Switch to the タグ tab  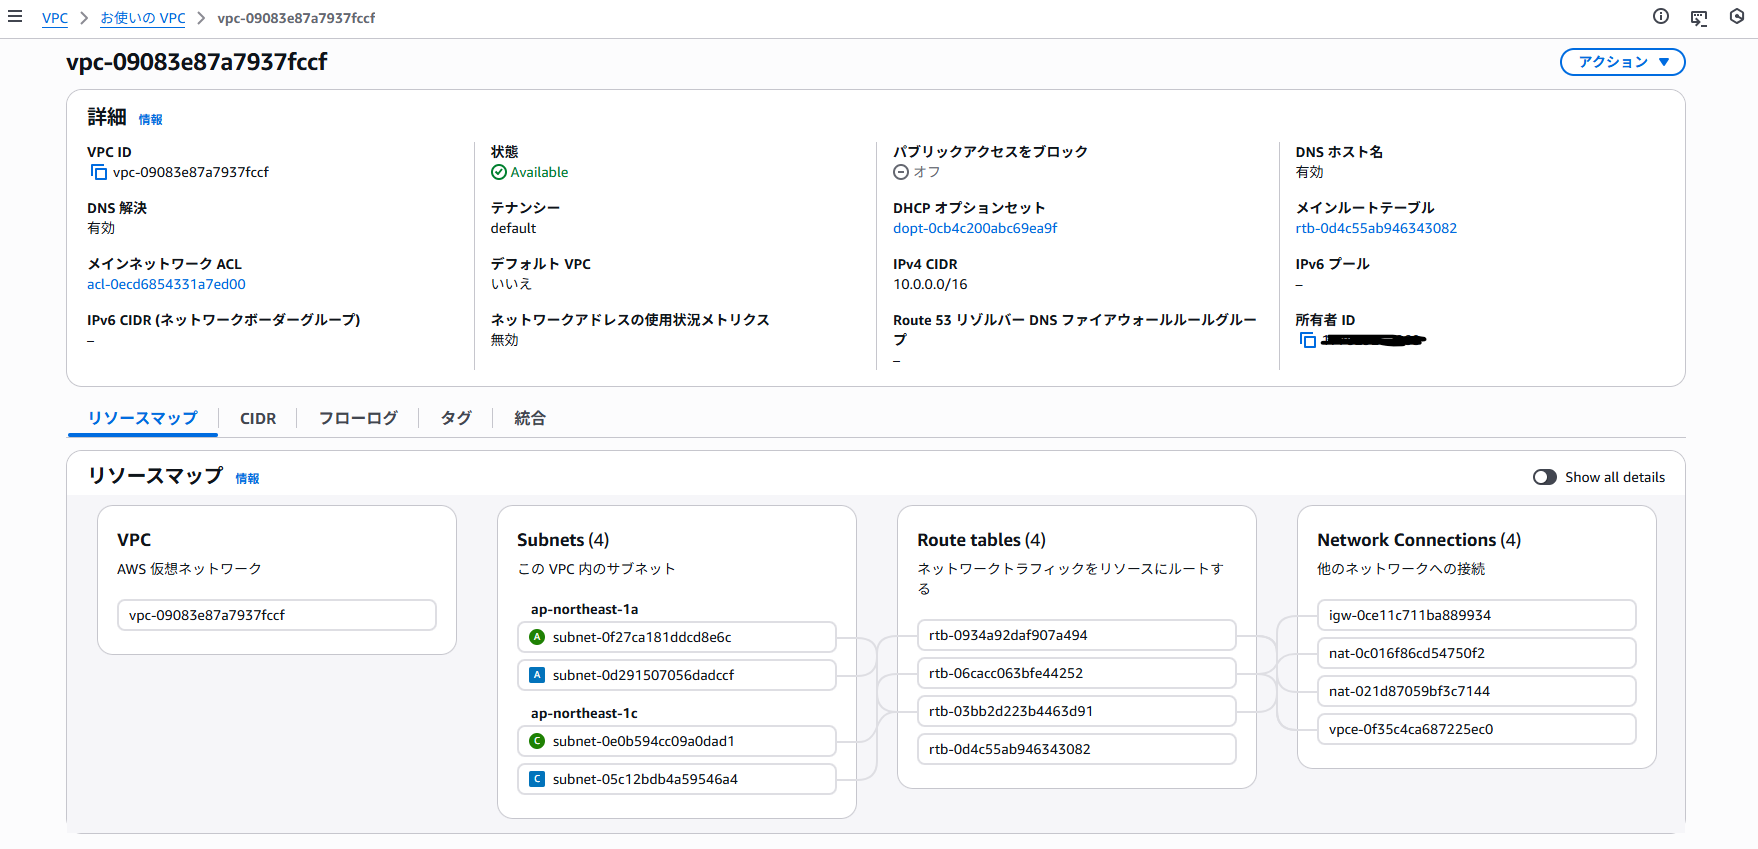pyautogui.click(x=456, y=418)
